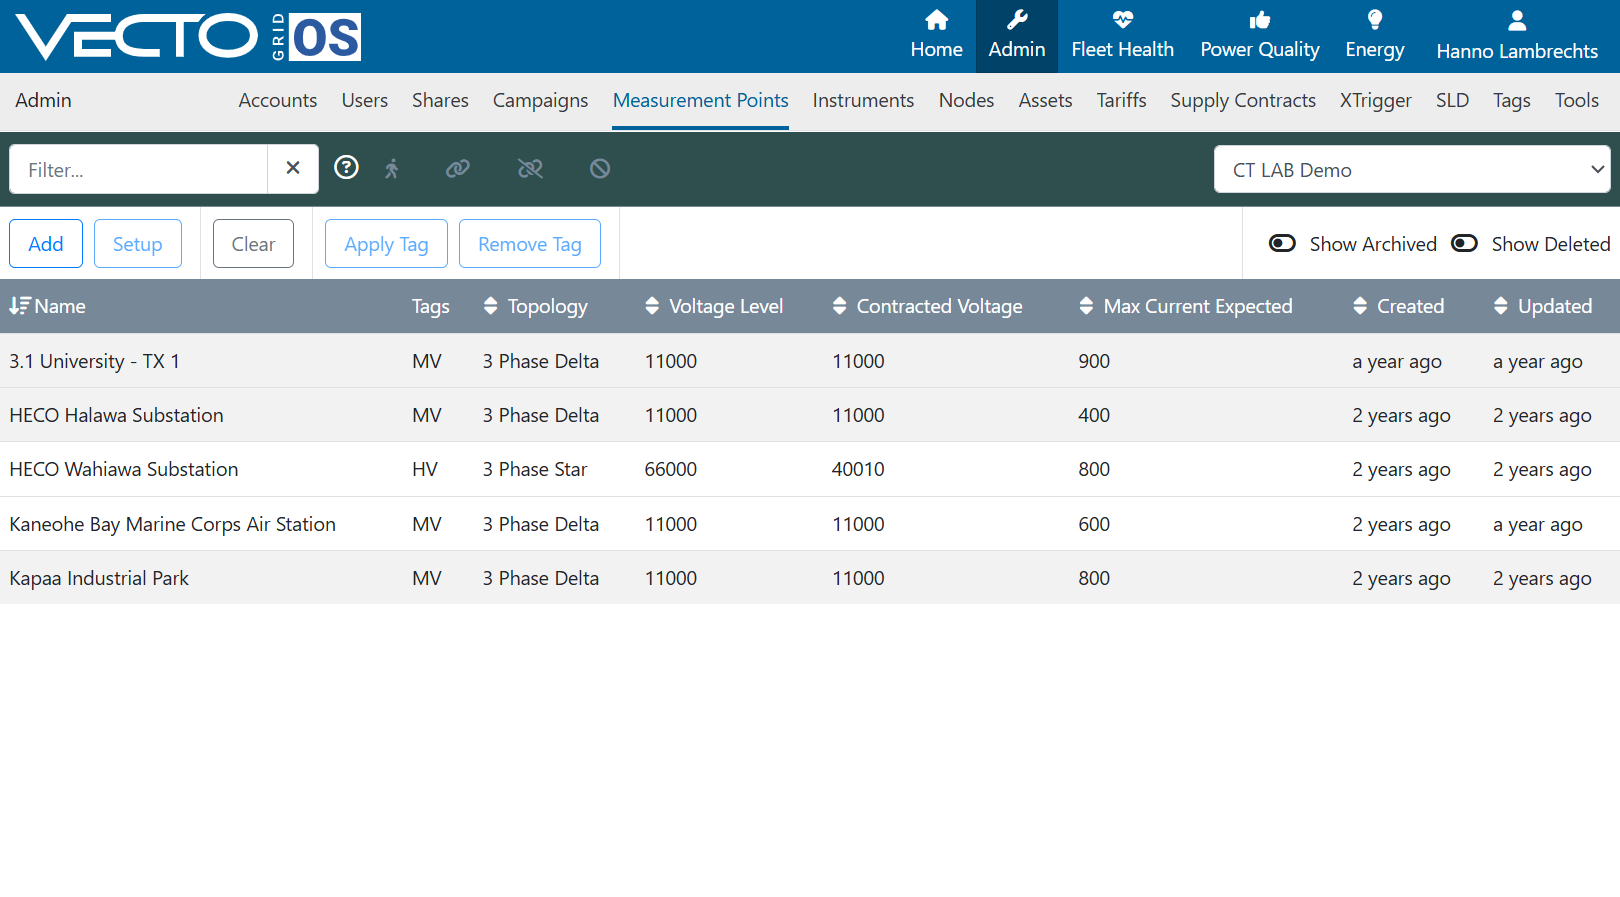Select the Kaneohe Bay Marine Corps Air Station row

pyautogui.click(x=810, y=524)
